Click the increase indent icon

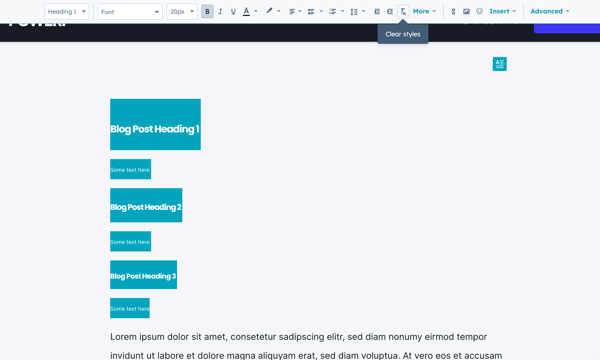click(390, 11)
